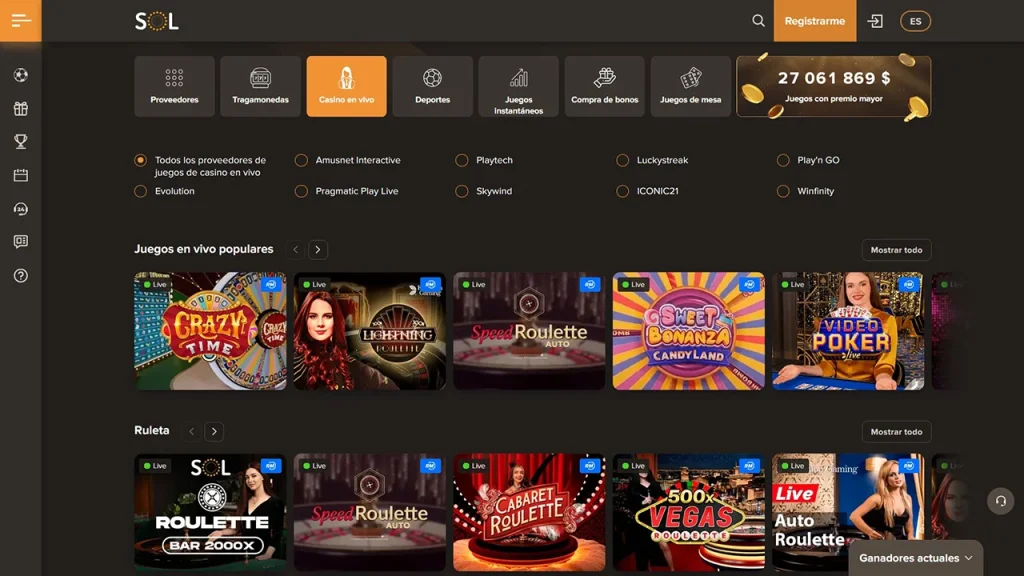The height and width of the screenshot is (576, 1024).
Task: Open Roulette Bar 2000X thumbnail
Action: pos(210,513)
